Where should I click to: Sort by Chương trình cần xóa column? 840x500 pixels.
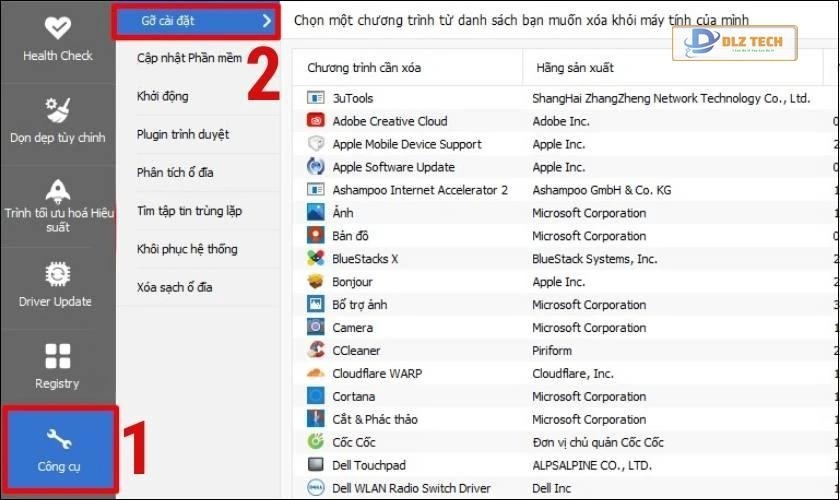point(364,68)
